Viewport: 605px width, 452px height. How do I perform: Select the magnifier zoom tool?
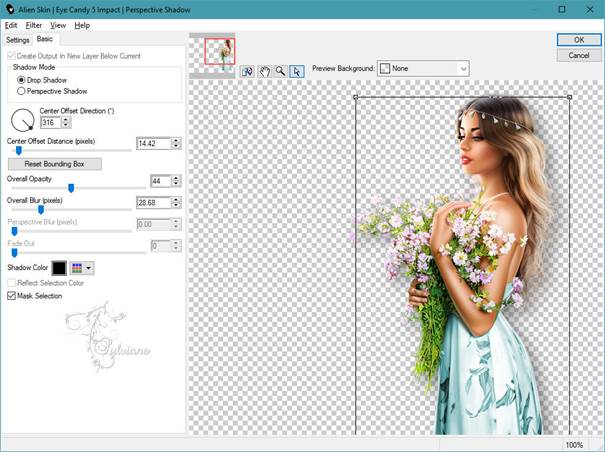[281, 71]
